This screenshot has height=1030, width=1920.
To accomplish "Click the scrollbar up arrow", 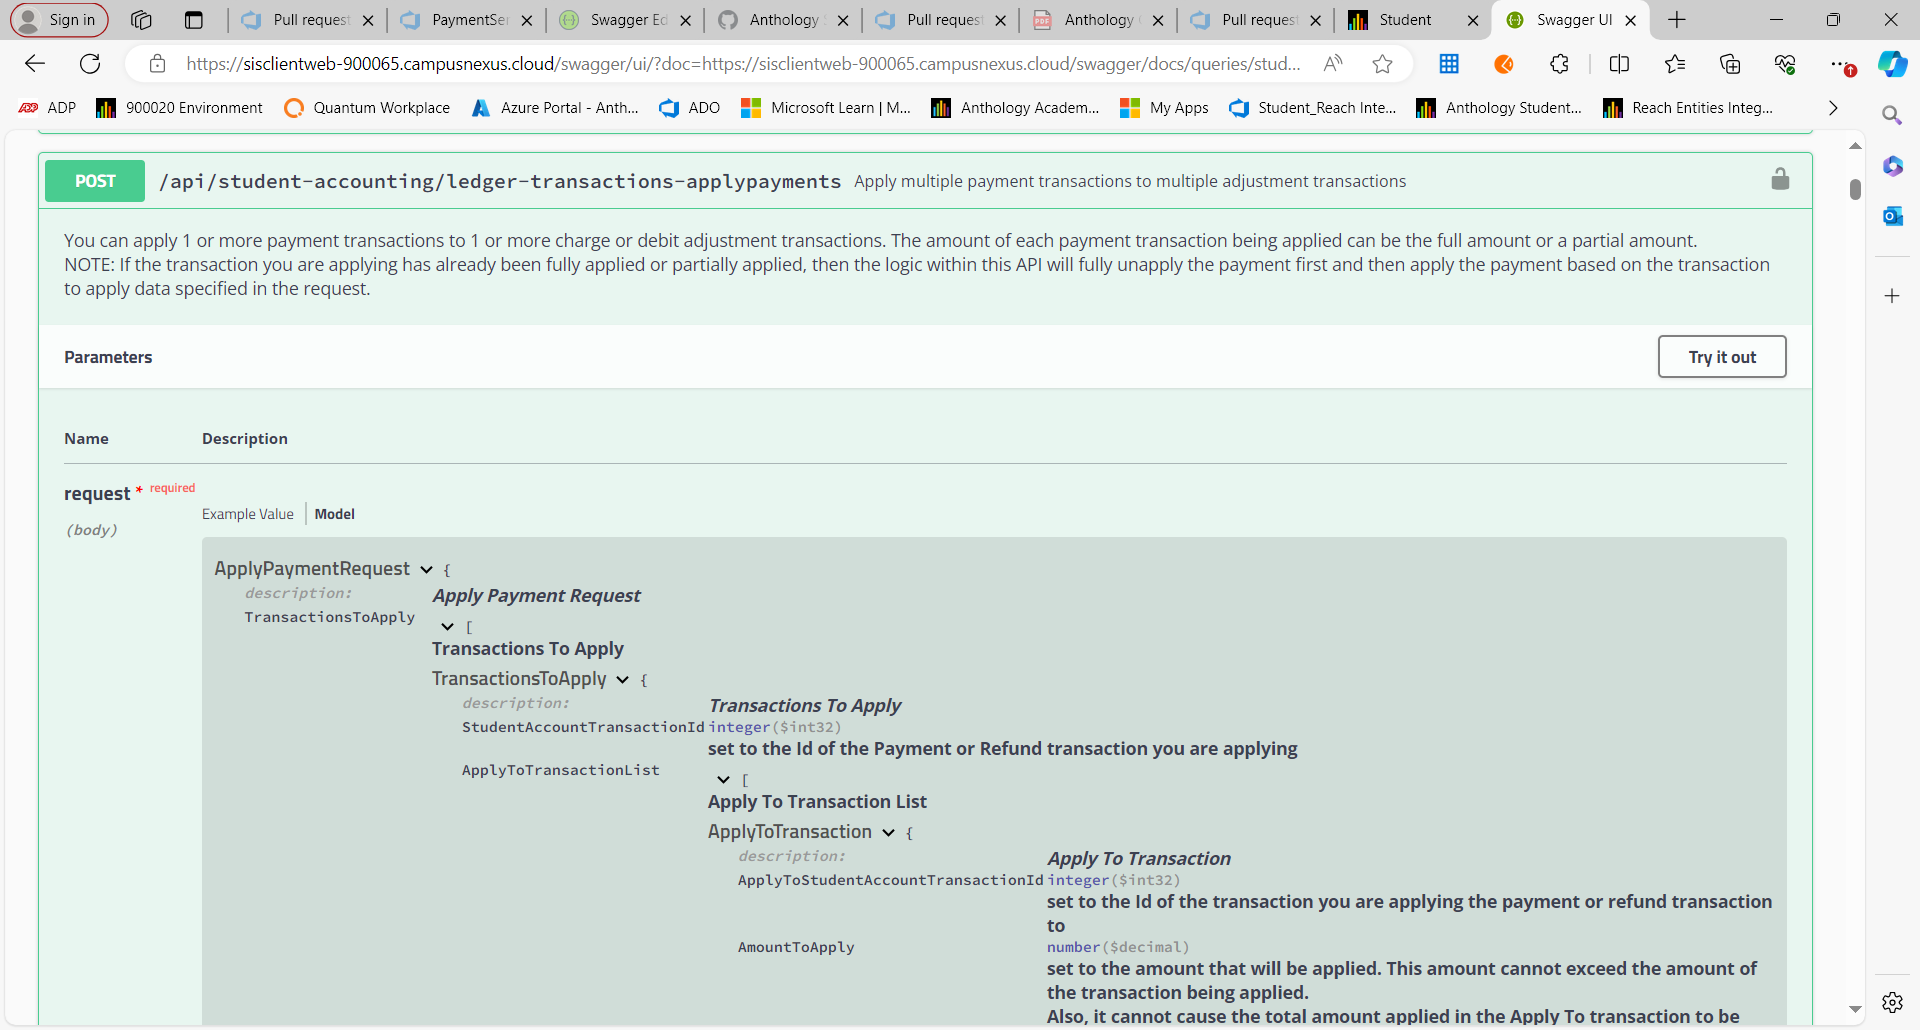I will point(1855,146).
